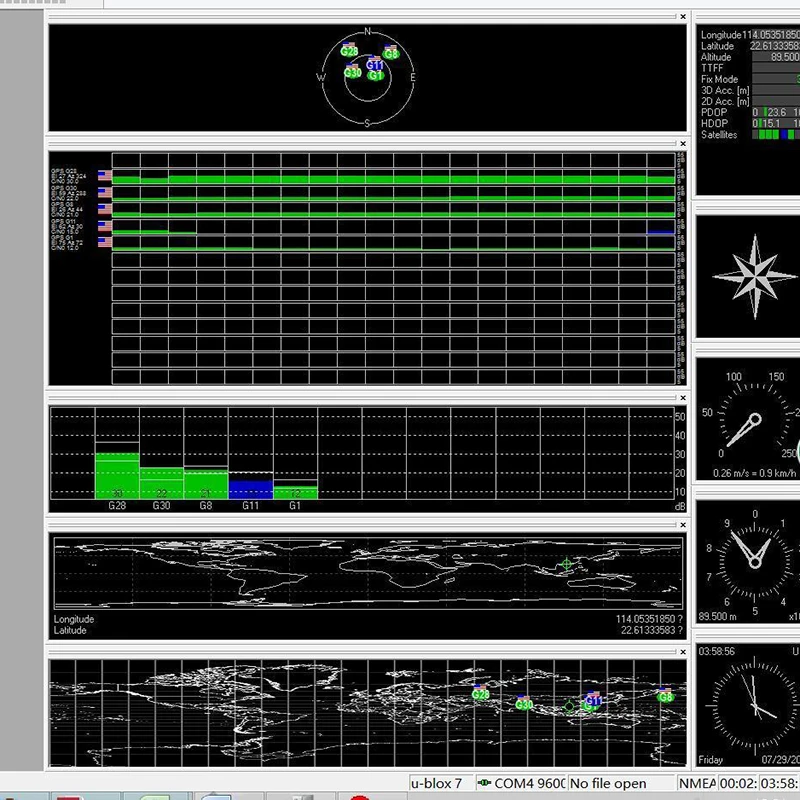Click the NMEA protocol field in status bar

pyautogui.click(x=697, y=783)
